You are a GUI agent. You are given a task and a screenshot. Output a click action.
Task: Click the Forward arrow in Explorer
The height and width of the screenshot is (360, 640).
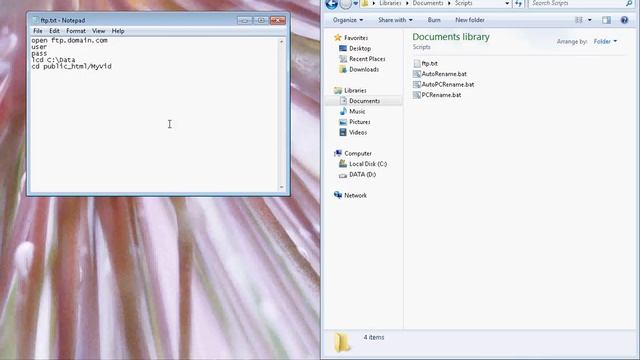pos(346,4)
